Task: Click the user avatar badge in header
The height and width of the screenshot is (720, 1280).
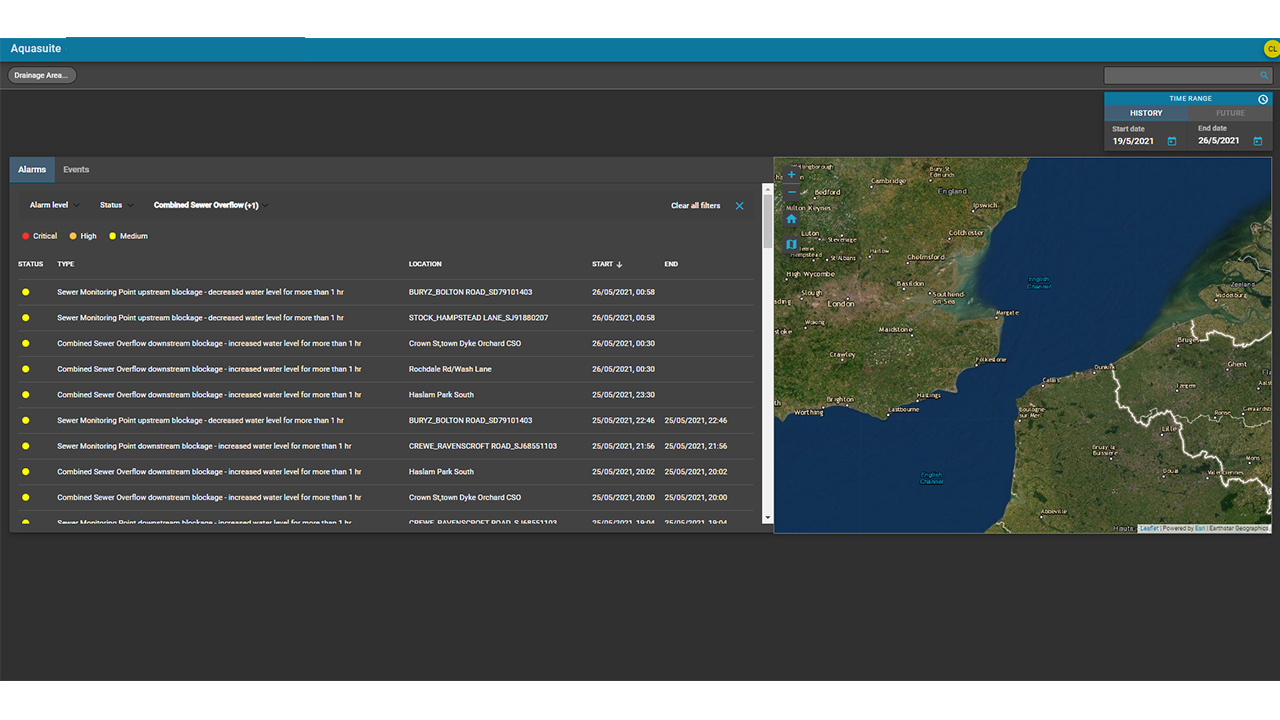Action: tap(1272, 49)
